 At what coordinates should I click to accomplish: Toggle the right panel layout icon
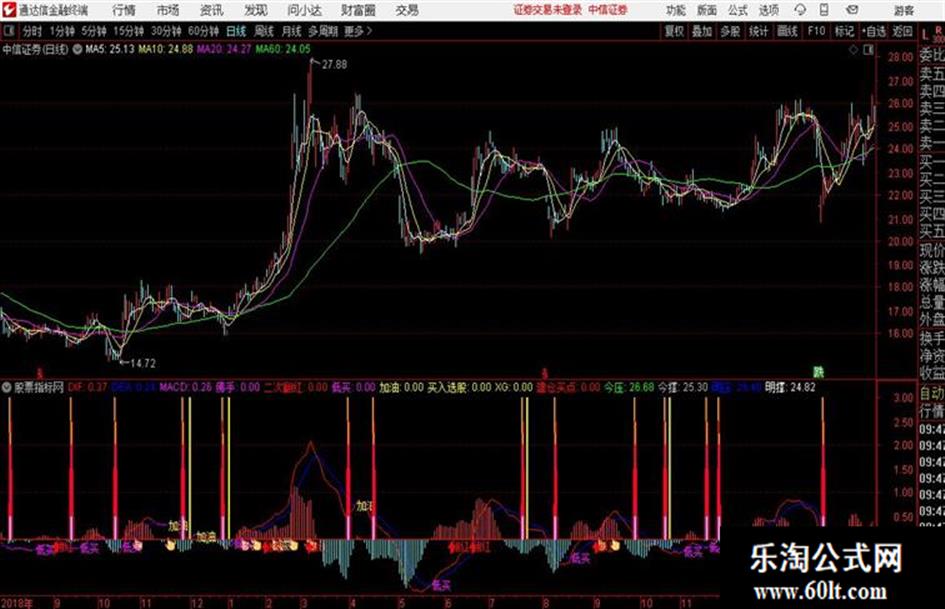868,50
